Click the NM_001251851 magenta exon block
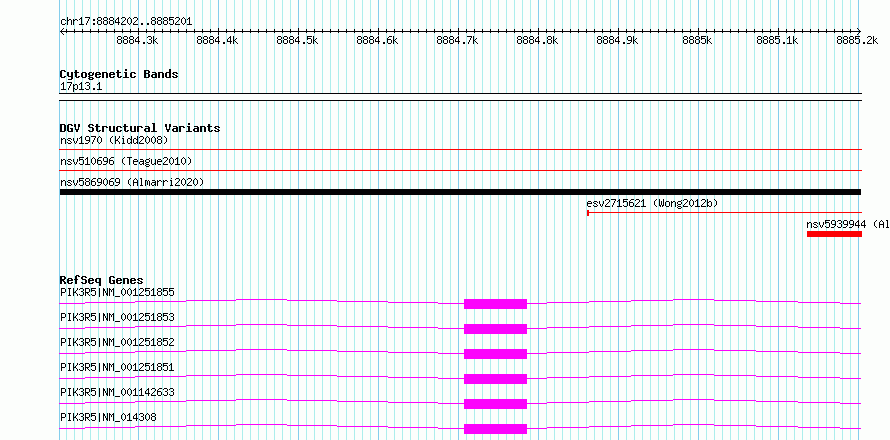This screenshot has width=890, height=440. pos(496,379)
